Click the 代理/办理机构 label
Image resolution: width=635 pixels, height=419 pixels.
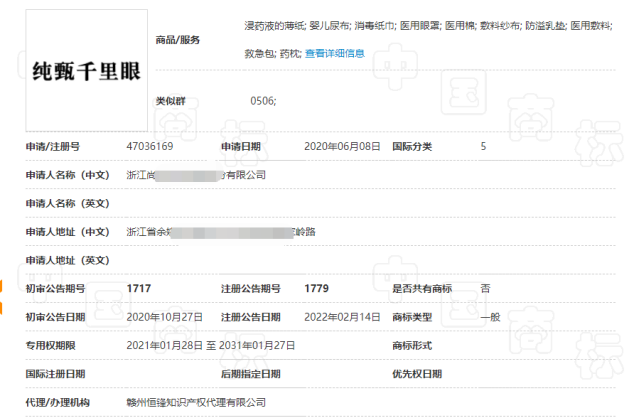[58, 402]
